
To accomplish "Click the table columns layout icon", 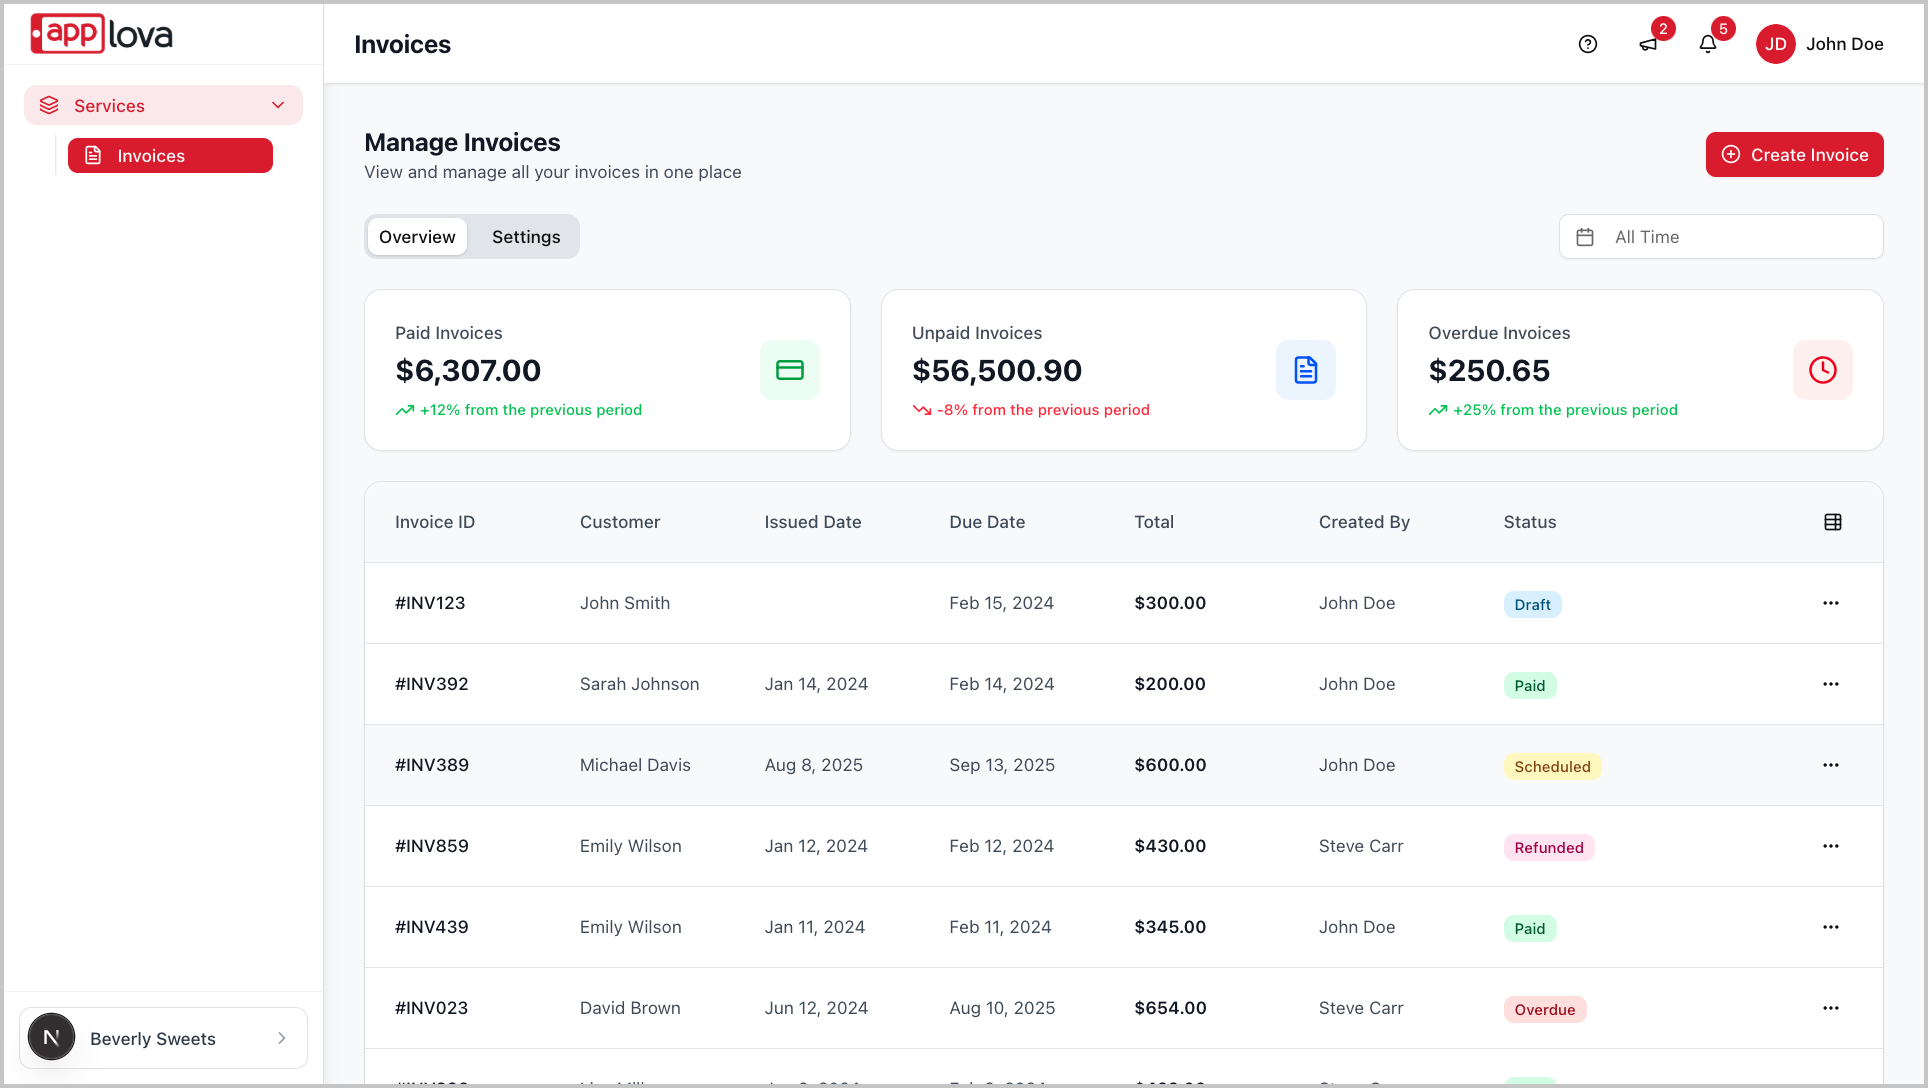I will coord(1832,522).
